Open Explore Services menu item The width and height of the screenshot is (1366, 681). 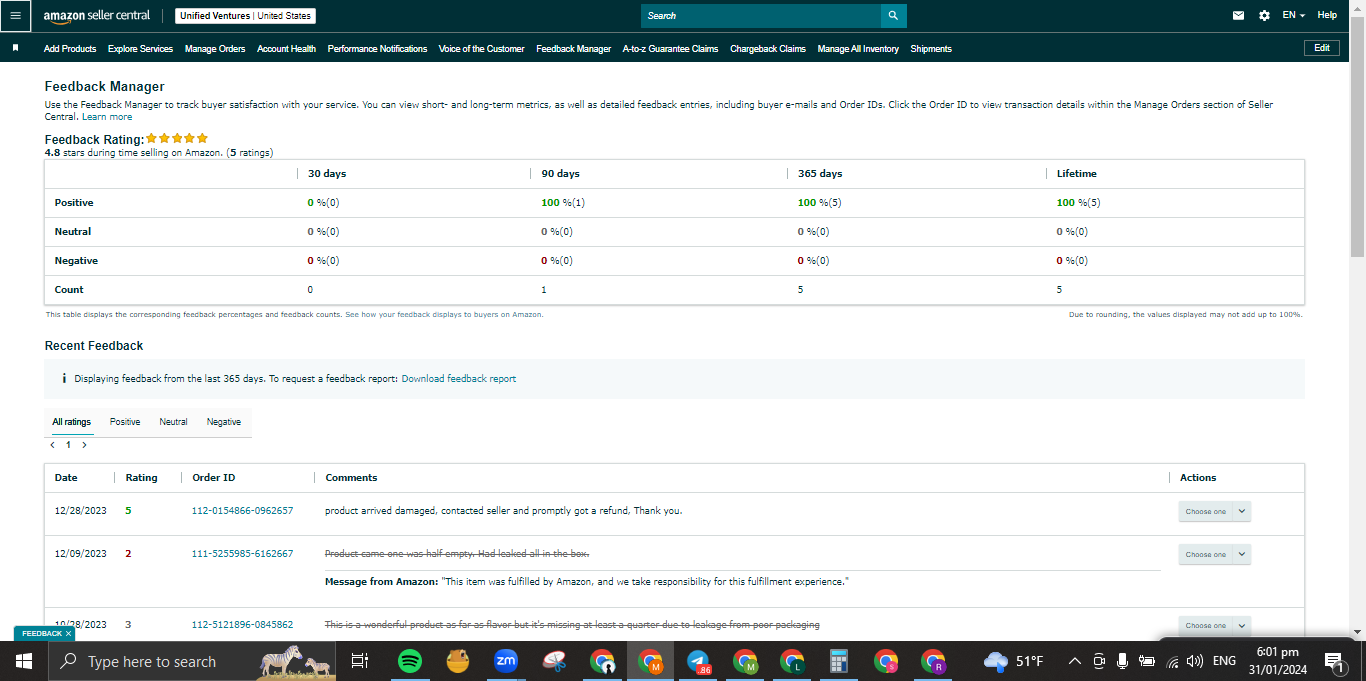click(x=140, y=49)
